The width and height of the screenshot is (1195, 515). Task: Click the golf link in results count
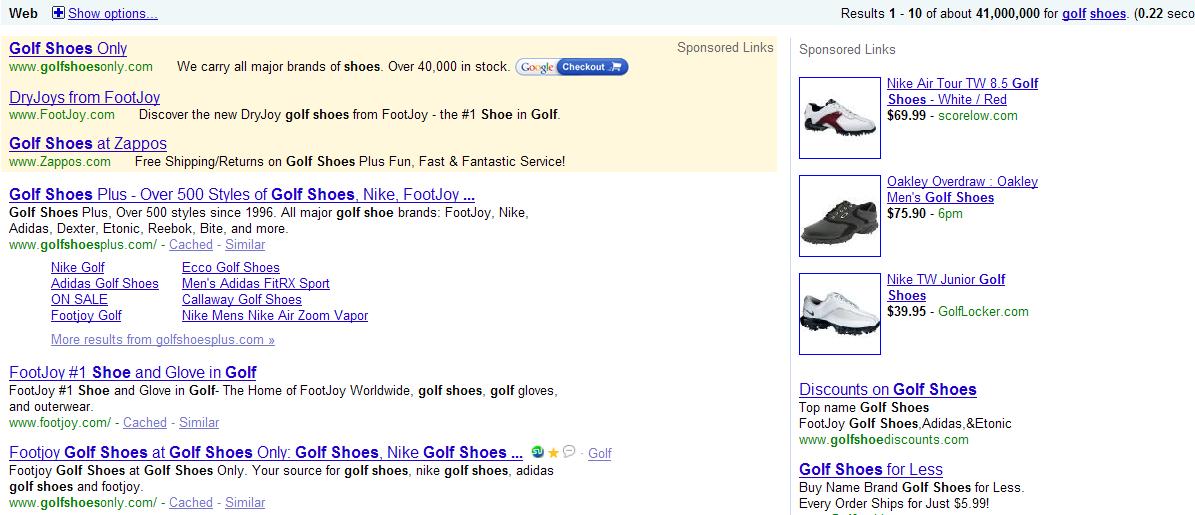coord(1074,14)
